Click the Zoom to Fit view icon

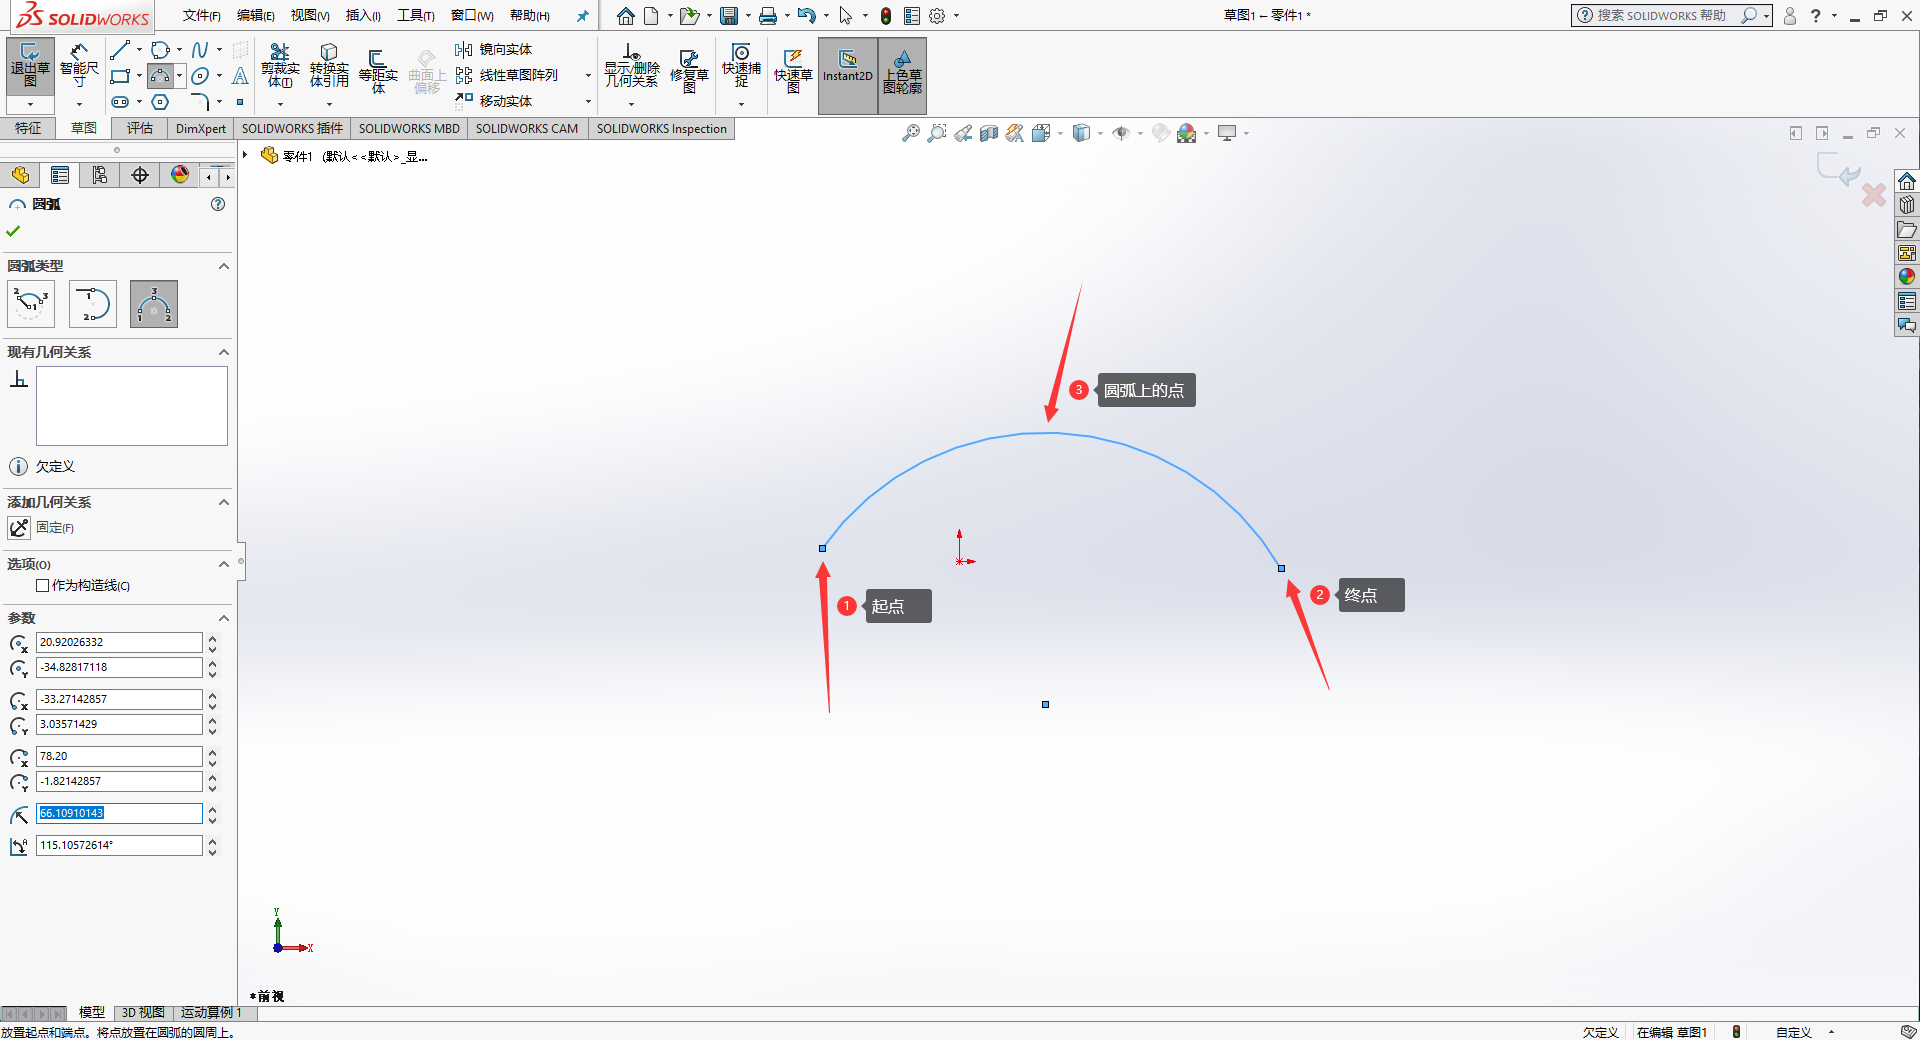point(910,133)
